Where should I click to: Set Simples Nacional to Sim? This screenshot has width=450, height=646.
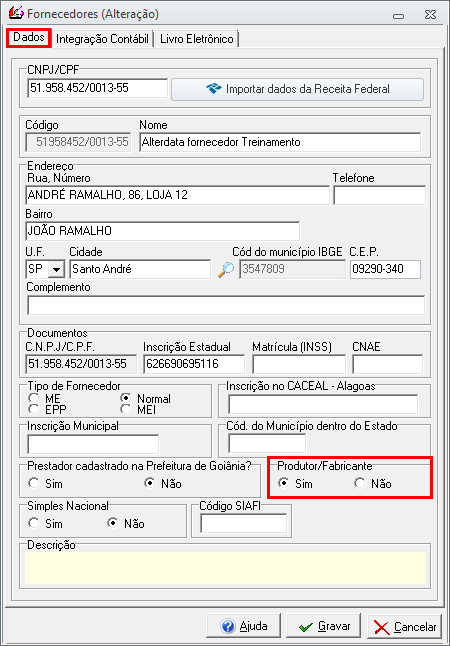pyautogui.click(x=33, y=523)
